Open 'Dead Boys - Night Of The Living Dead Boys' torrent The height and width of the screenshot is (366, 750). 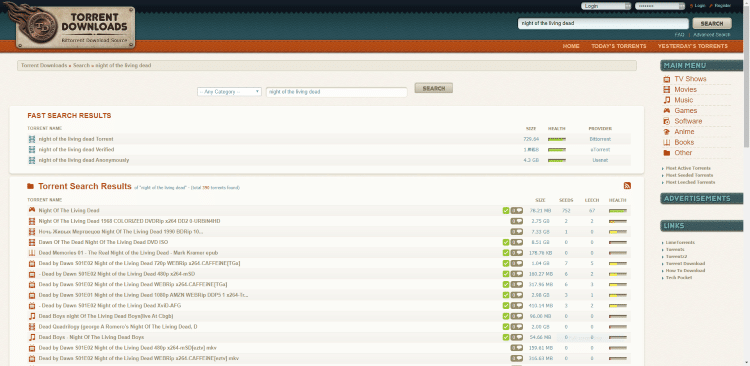coord(91,337)
